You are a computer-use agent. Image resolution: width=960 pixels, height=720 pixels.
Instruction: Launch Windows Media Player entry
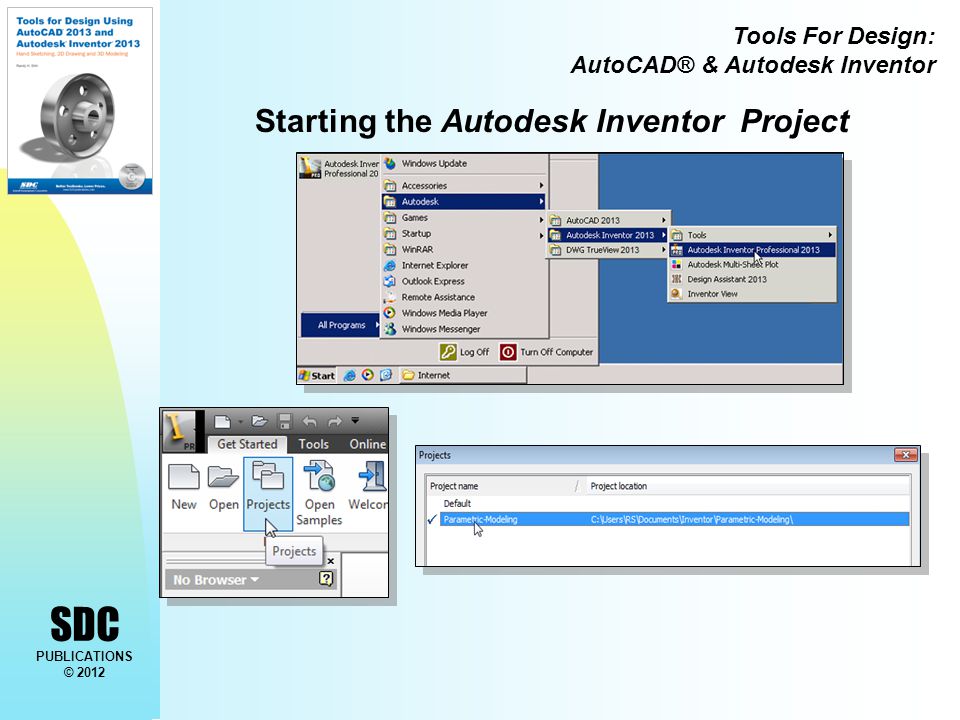pos(464,313)
